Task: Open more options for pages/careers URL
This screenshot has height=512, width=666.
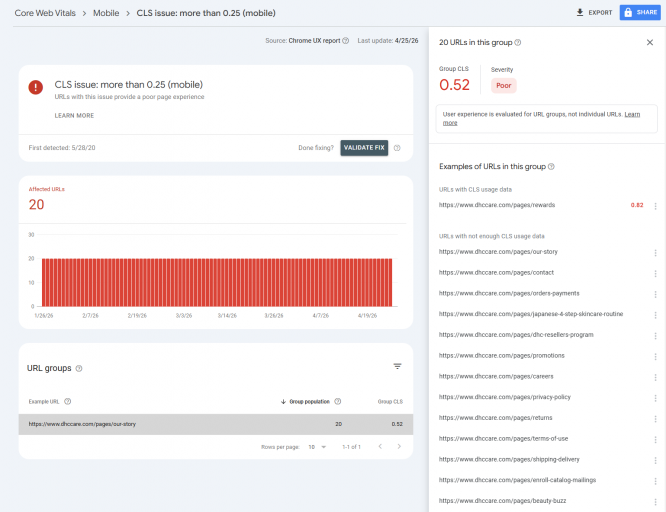Action: click(x=655, y=377)
